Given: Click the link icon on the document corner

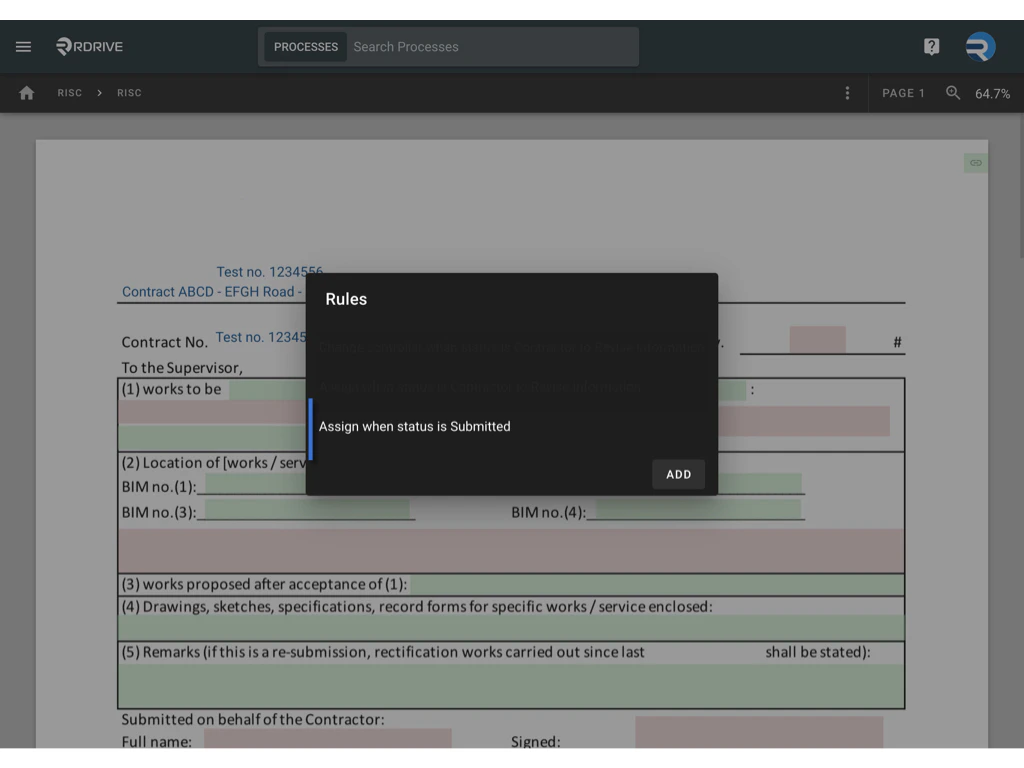Looking at the screenshot, I should click(x=975, y=162).
